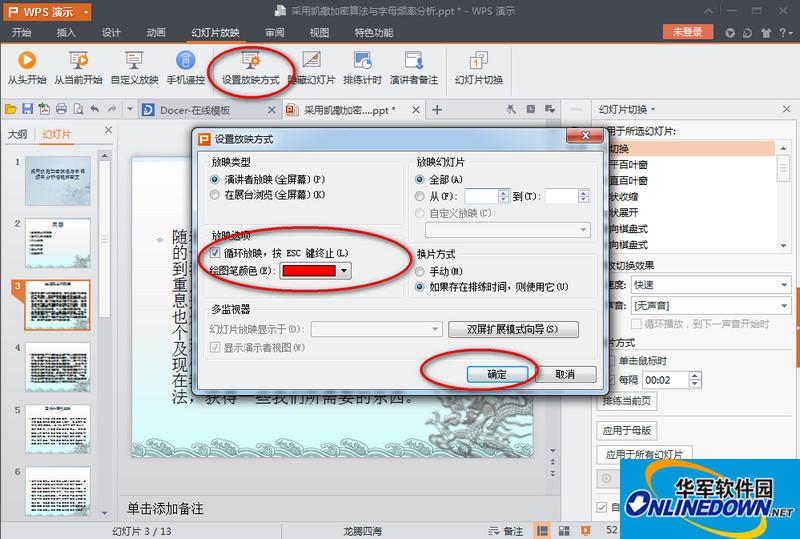Open the 动画 ribbon tab

point(156,33)
